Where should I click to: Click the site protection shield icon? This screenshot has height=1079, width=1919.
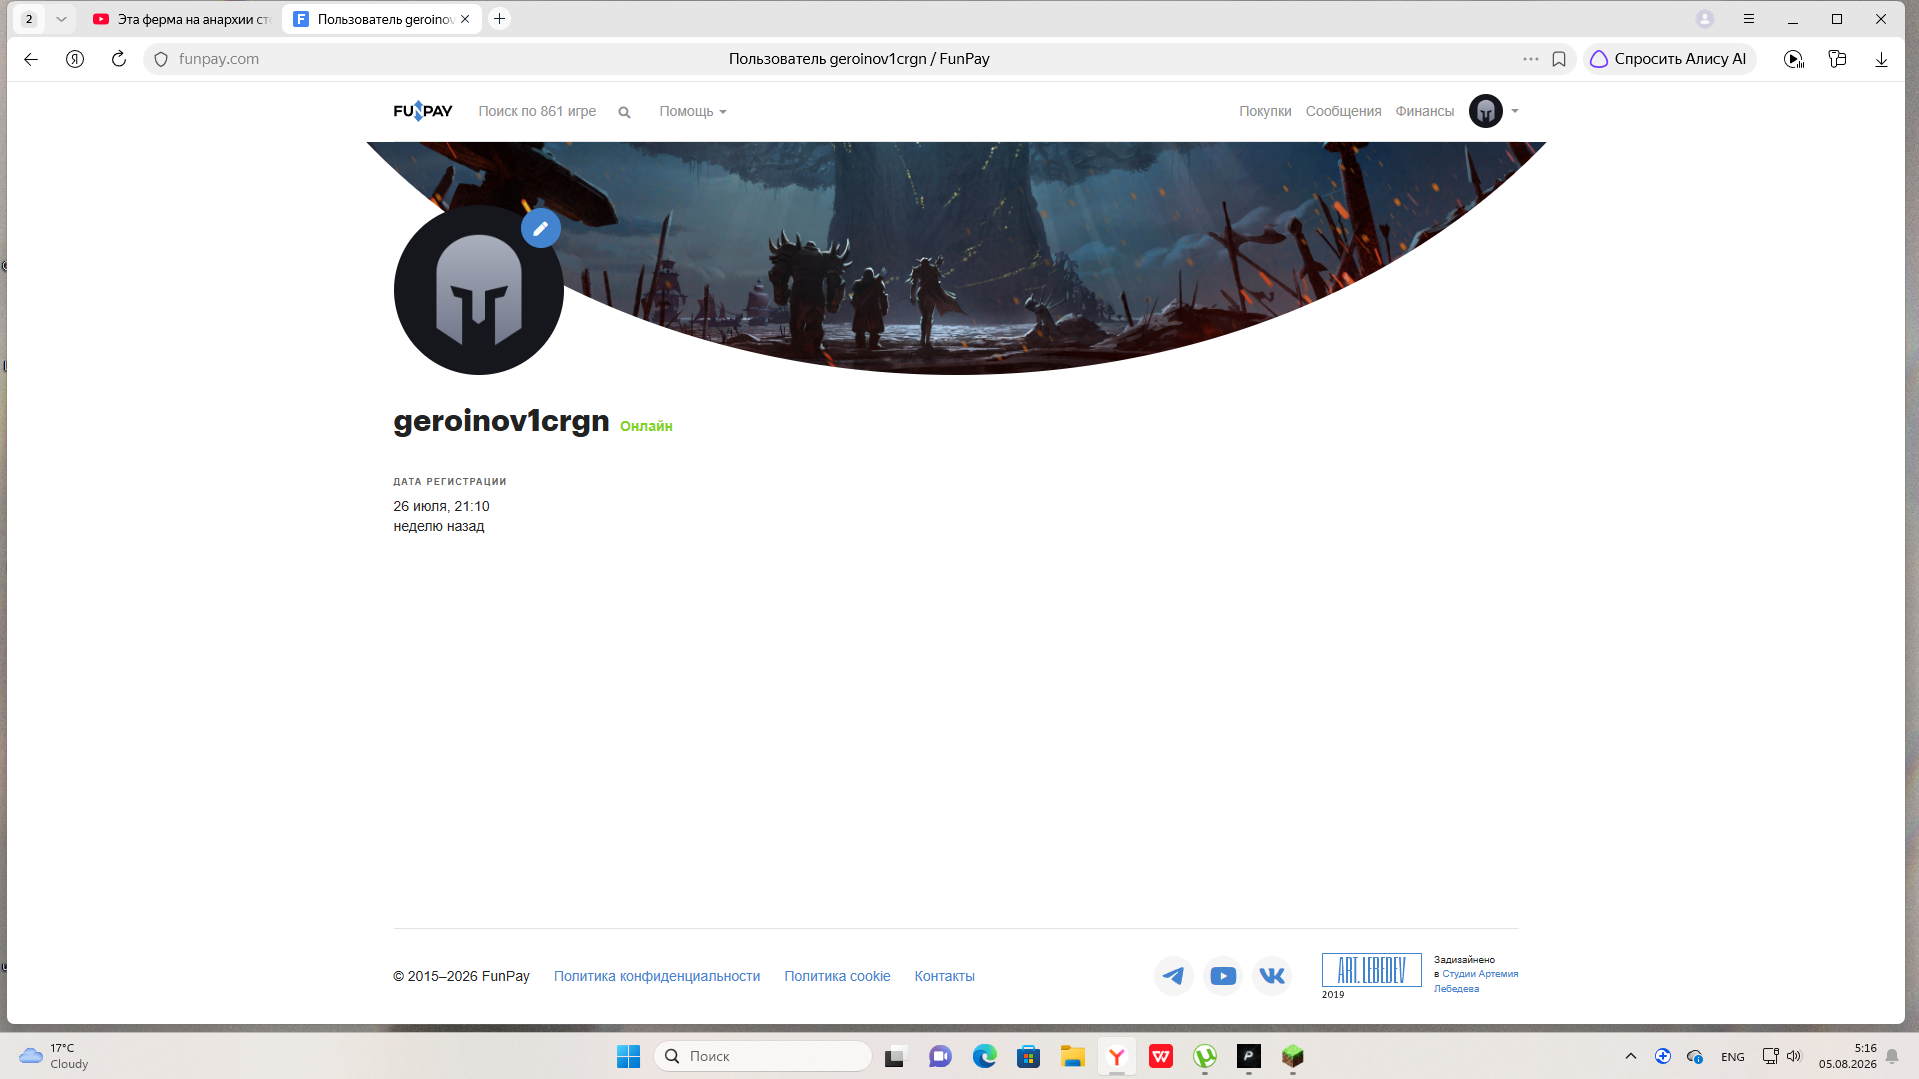pos(161,59)
